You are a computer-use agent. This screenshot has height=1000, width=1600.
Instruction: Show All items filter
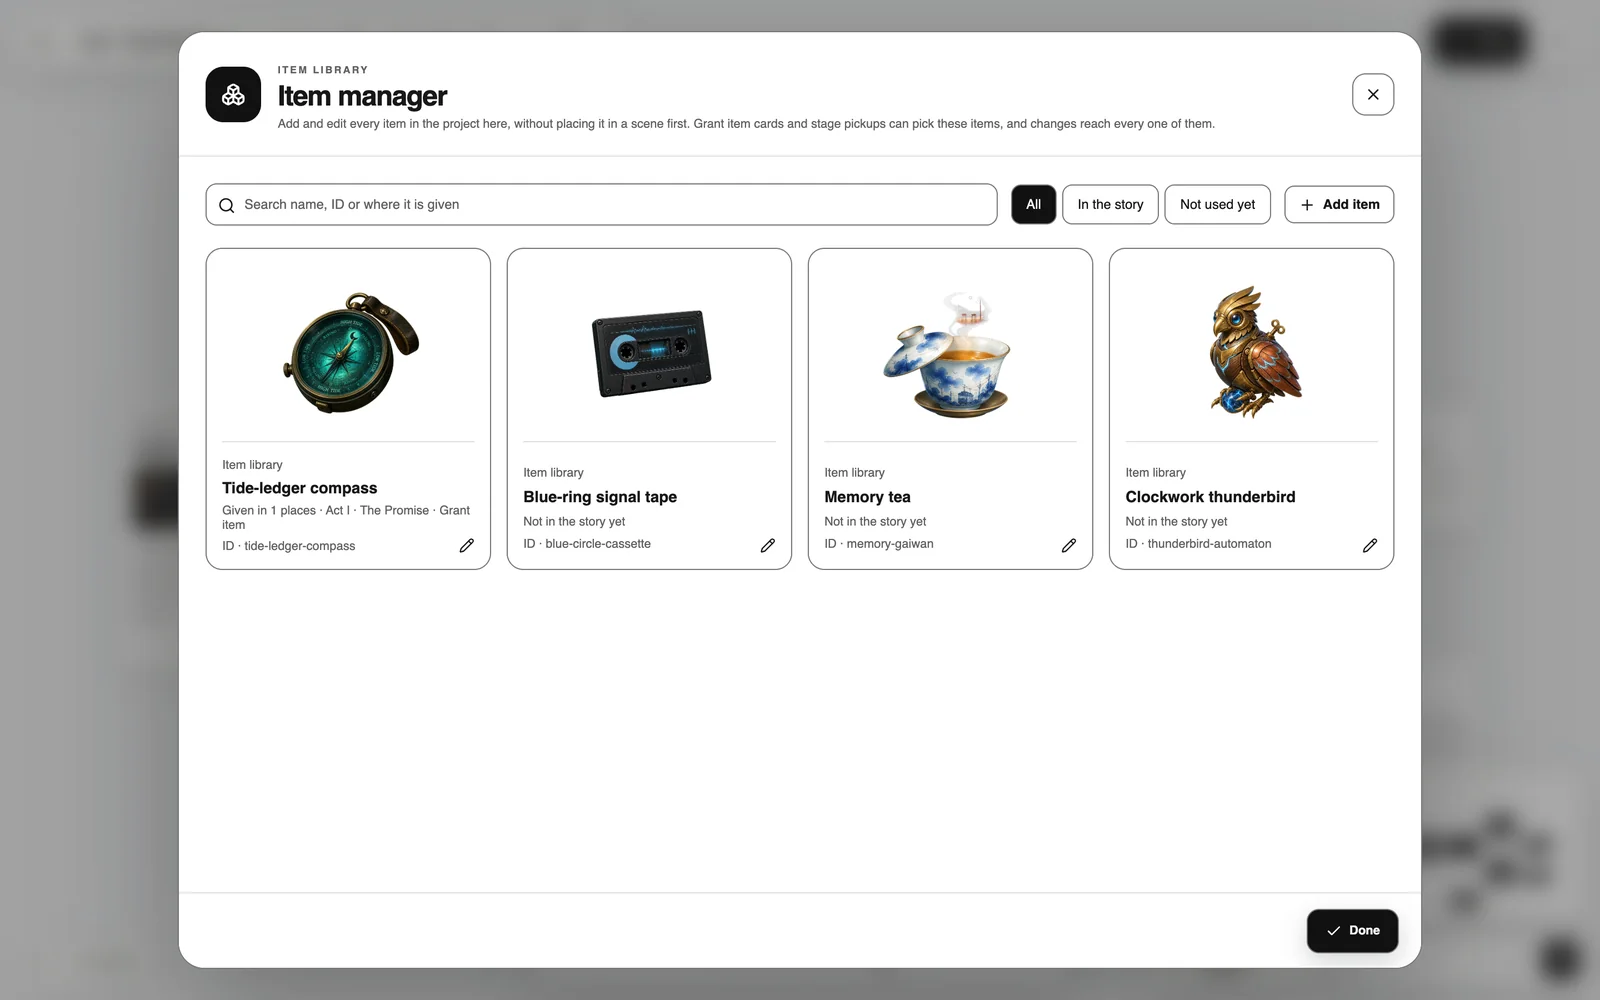1033,204
